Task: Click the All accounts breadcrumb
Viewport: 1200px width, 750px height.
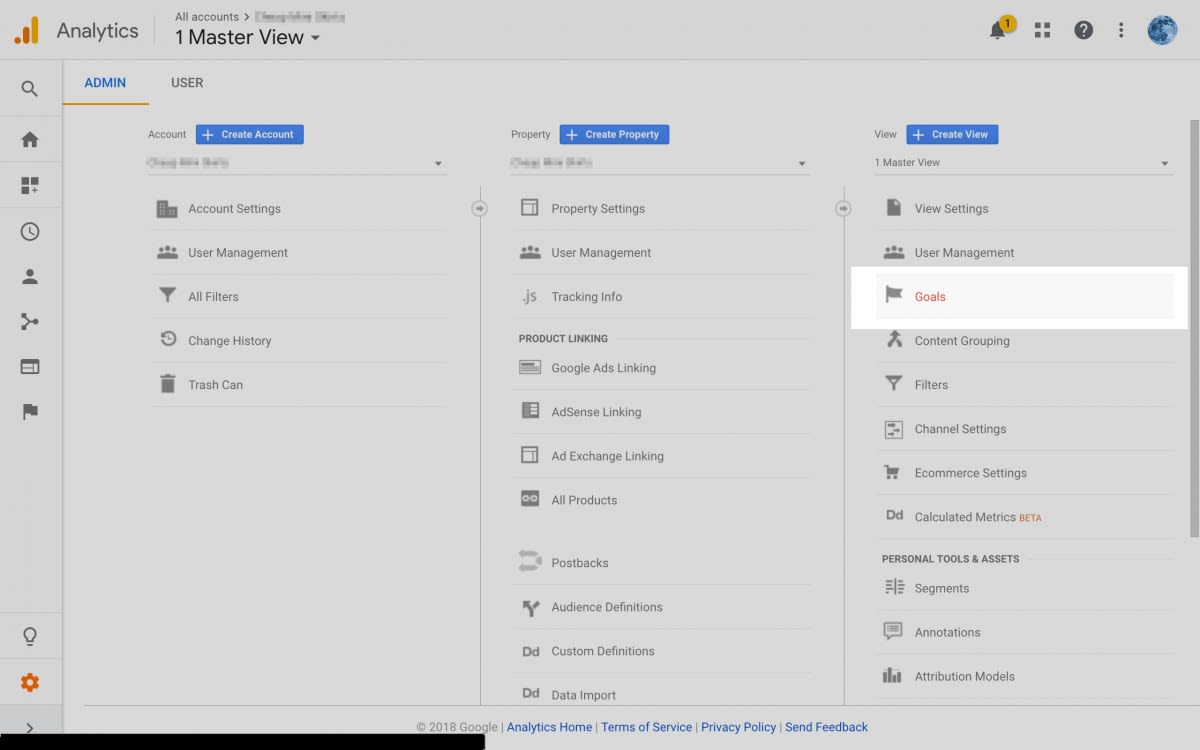Action: click(207, 16)
